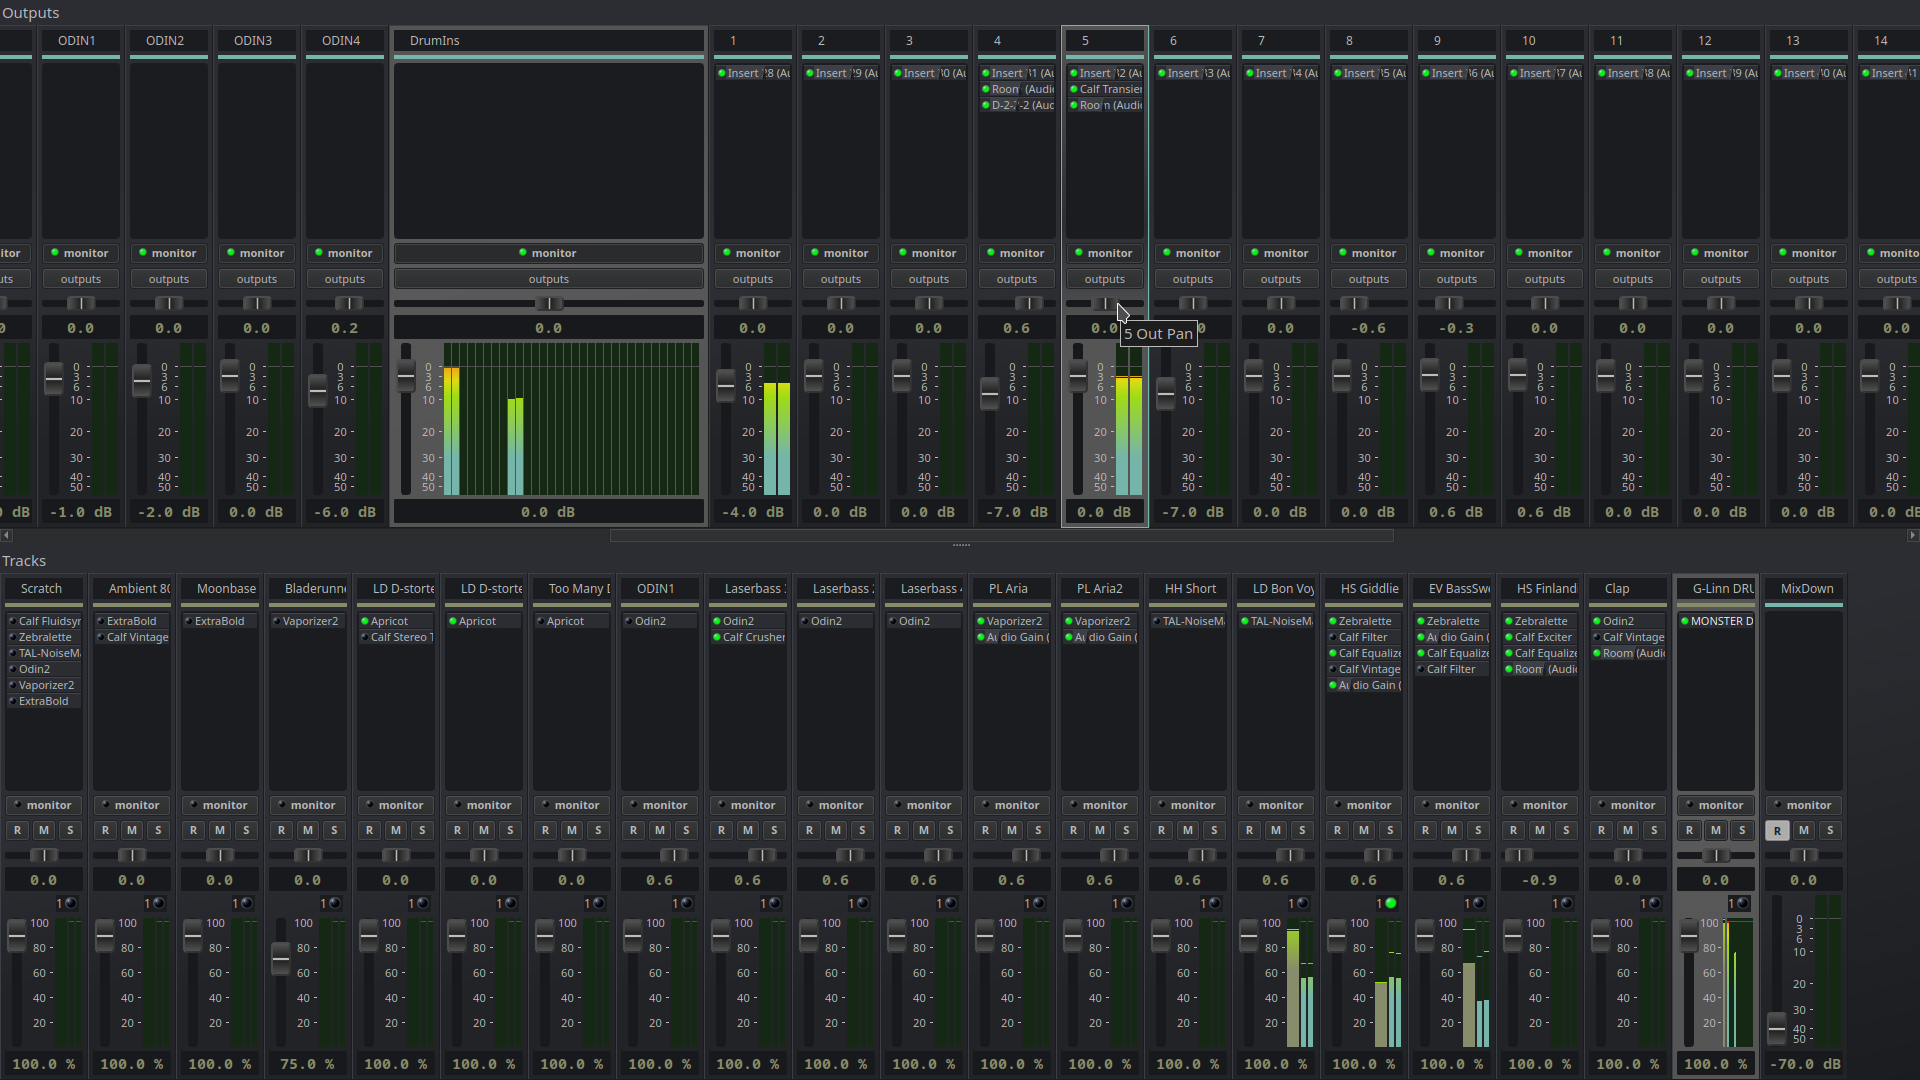Viewport: 1920px width, 1080px height.
Task: Click the pan slider on HS Finland track
Action: point(1539,855)
